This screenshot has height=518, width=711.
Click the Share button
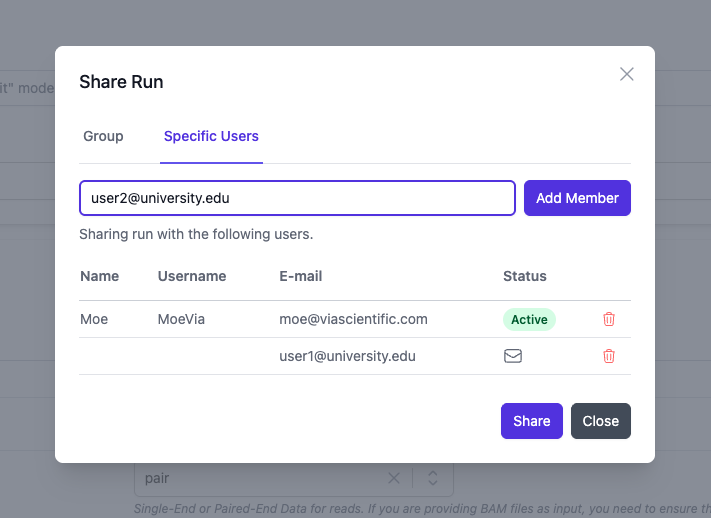[x=531, y=421]
